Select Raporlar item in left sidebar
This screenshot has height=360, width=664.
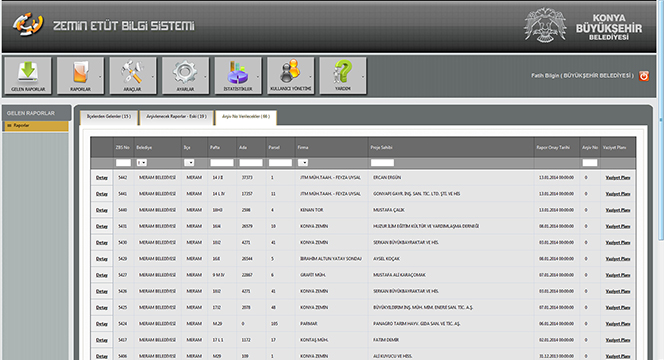click(x=36, y=126)
